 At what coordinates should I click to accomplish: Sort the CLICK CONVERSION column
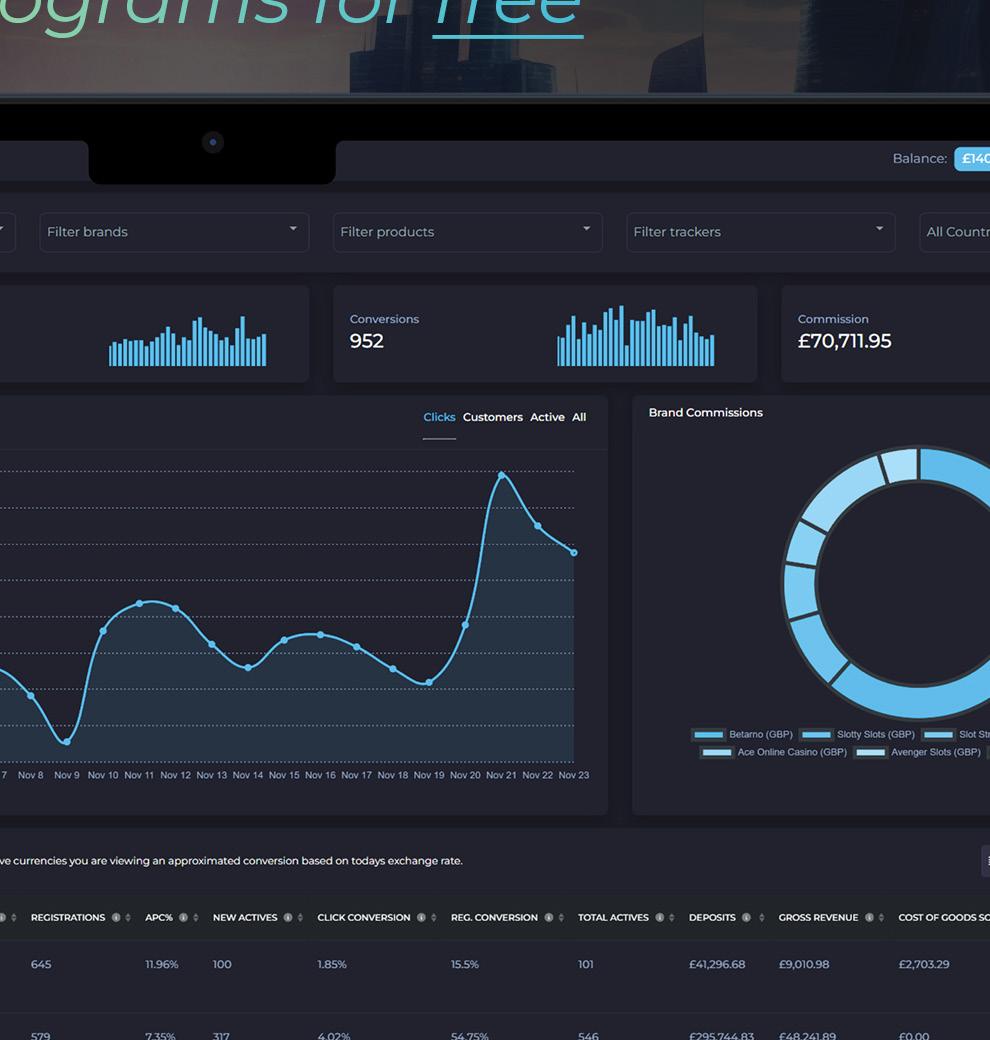point(434,917)
